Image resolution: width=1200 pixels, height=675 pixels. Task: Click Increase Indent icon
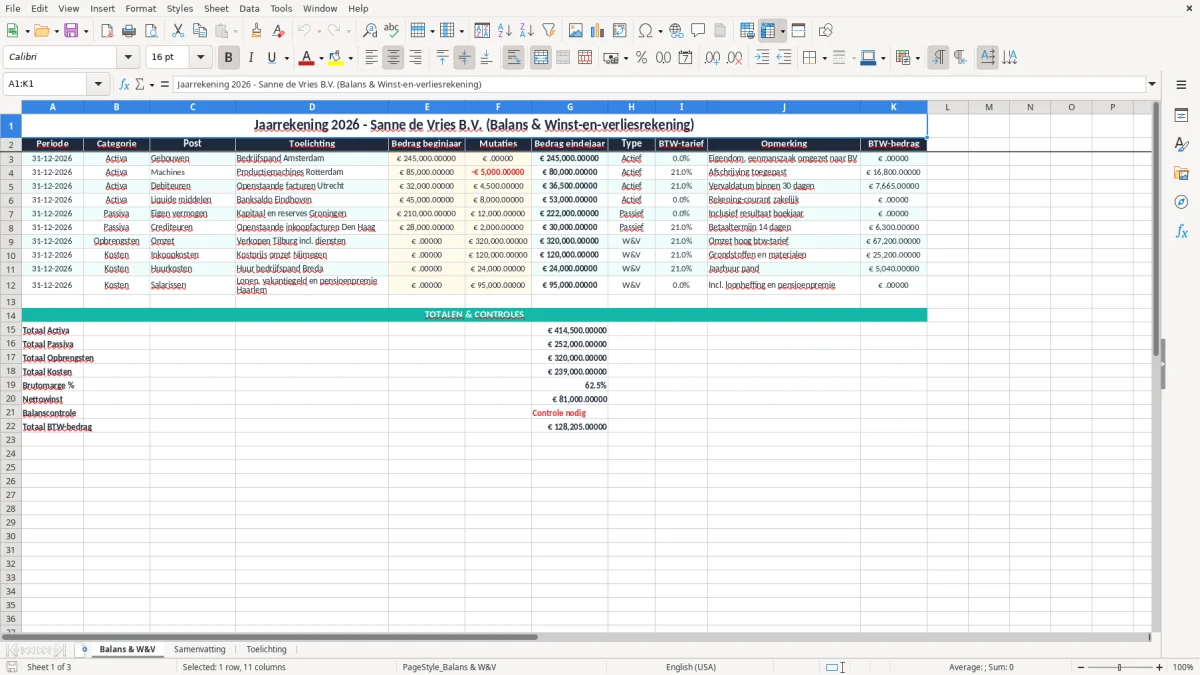tap(762, 58)
